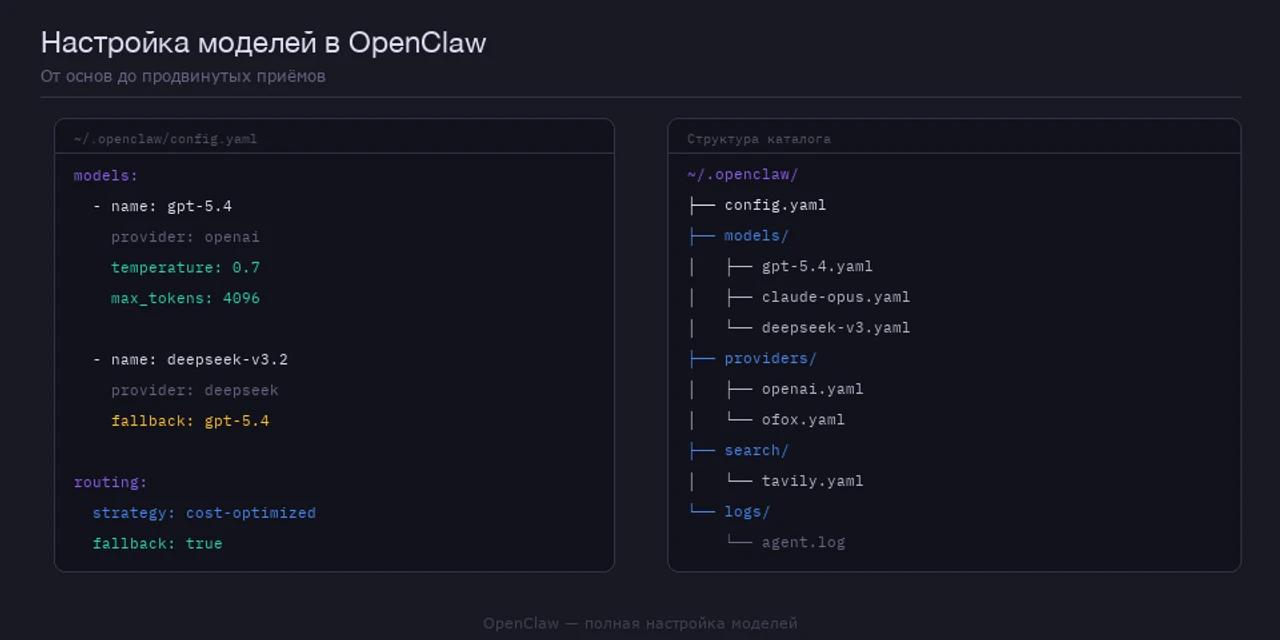
Task: Open the 'providers/' folder in tree
Action: [x=771, y=358]
